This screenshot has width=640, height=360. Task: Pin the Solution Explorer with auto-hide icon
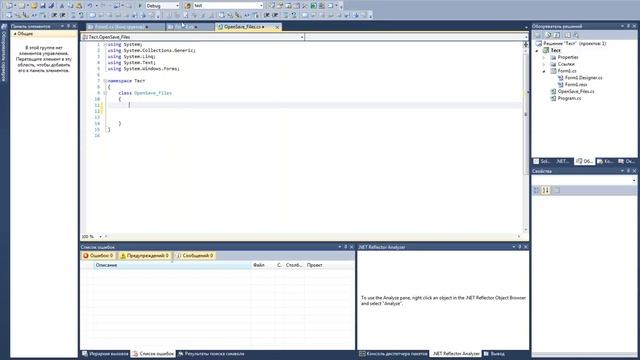(x=628, y=26)
